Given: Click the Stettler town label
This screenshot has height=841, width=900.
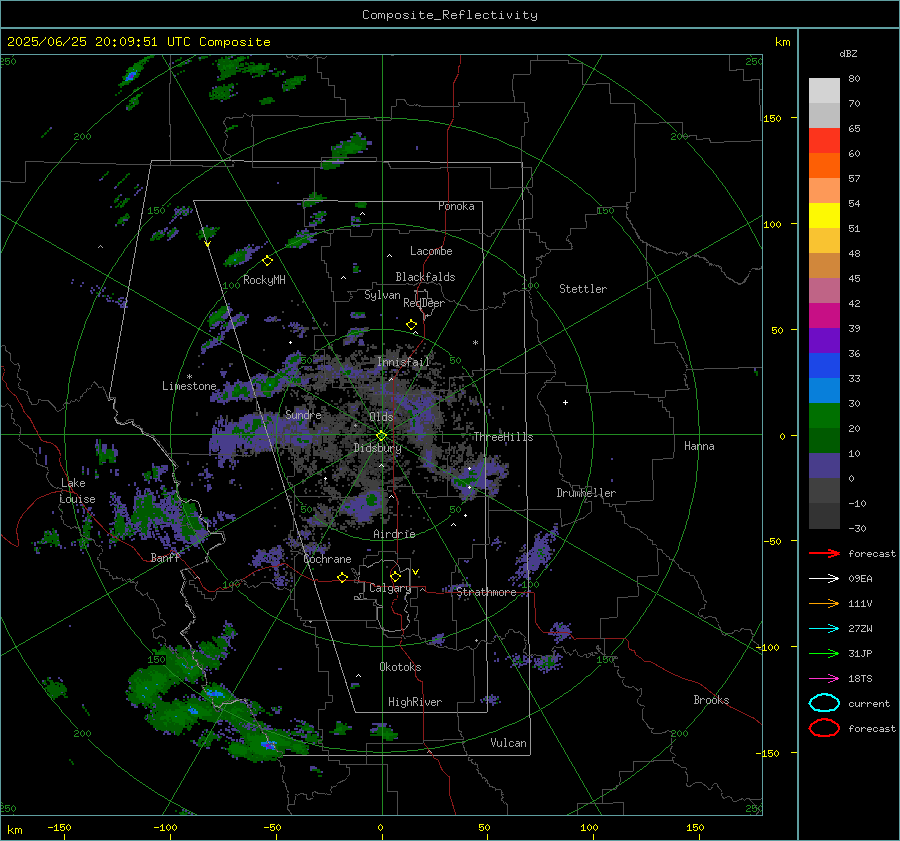Looking at the screenshot, I should [583, 289].
